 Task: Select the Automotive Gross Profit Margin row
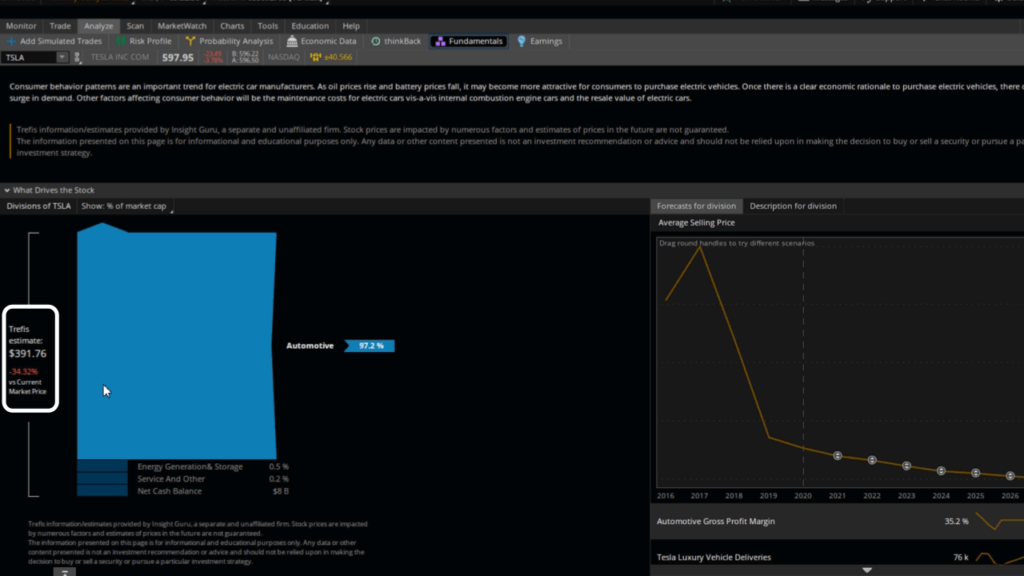tap(837, 521)
